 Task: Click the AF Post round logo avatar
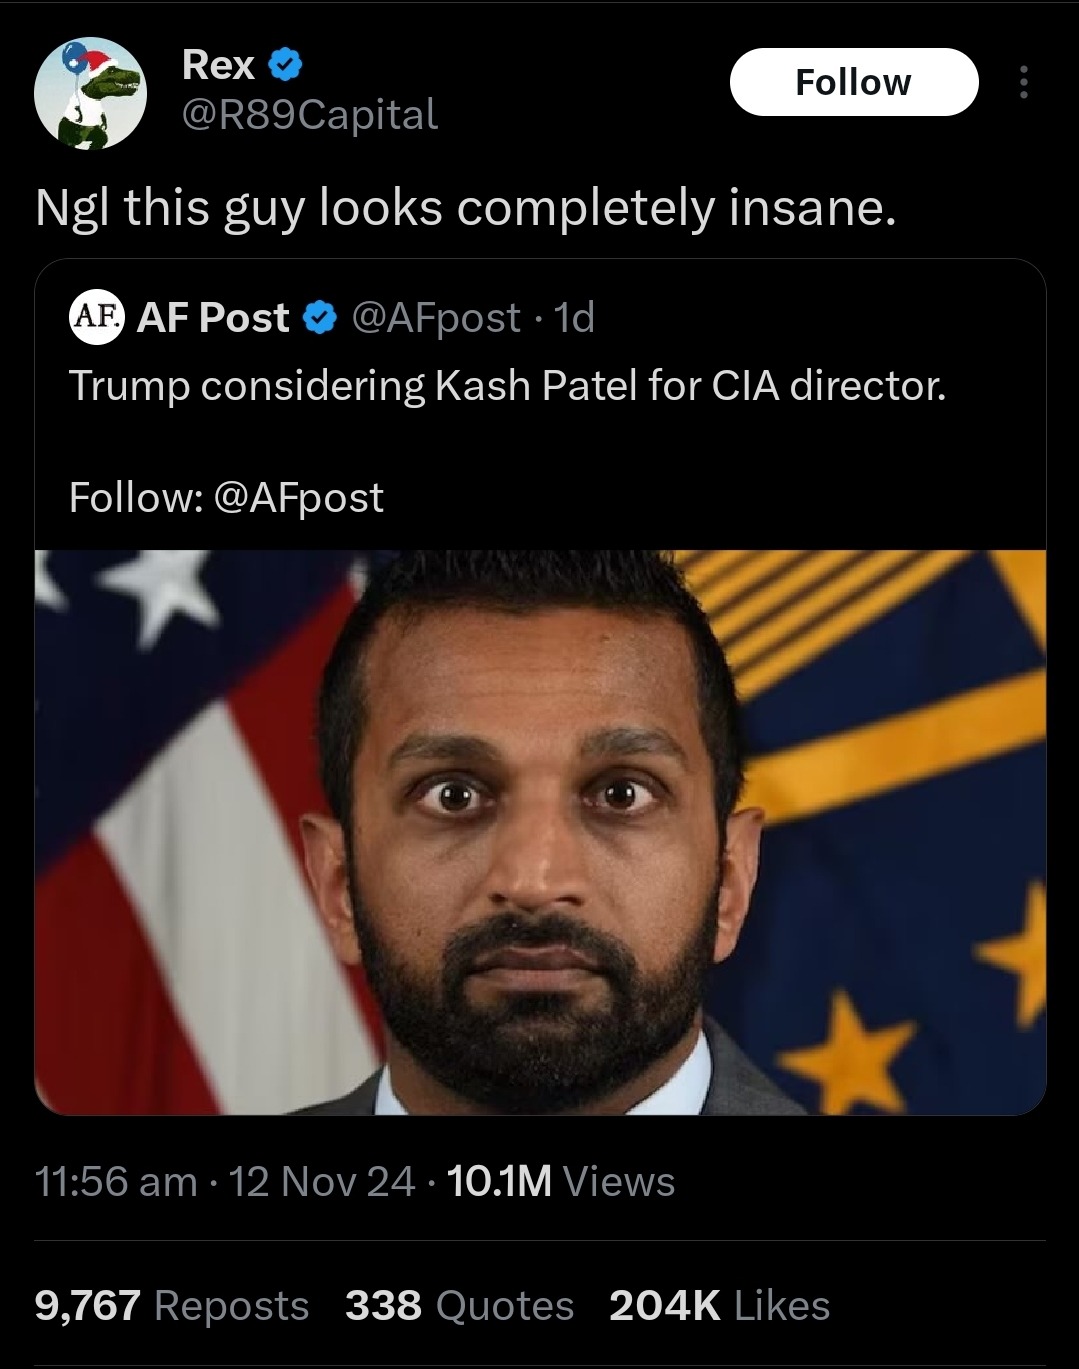click(96, 317)
